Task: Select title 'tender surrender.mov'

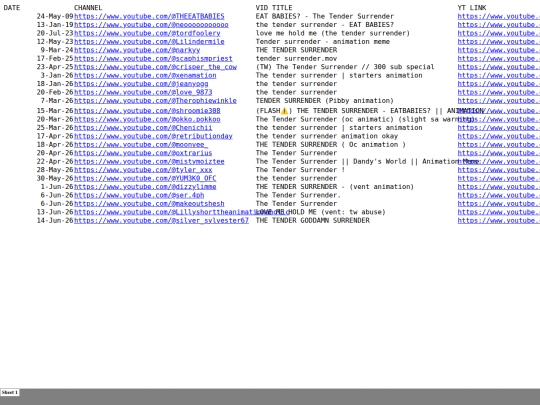Action: coord(296,59)
